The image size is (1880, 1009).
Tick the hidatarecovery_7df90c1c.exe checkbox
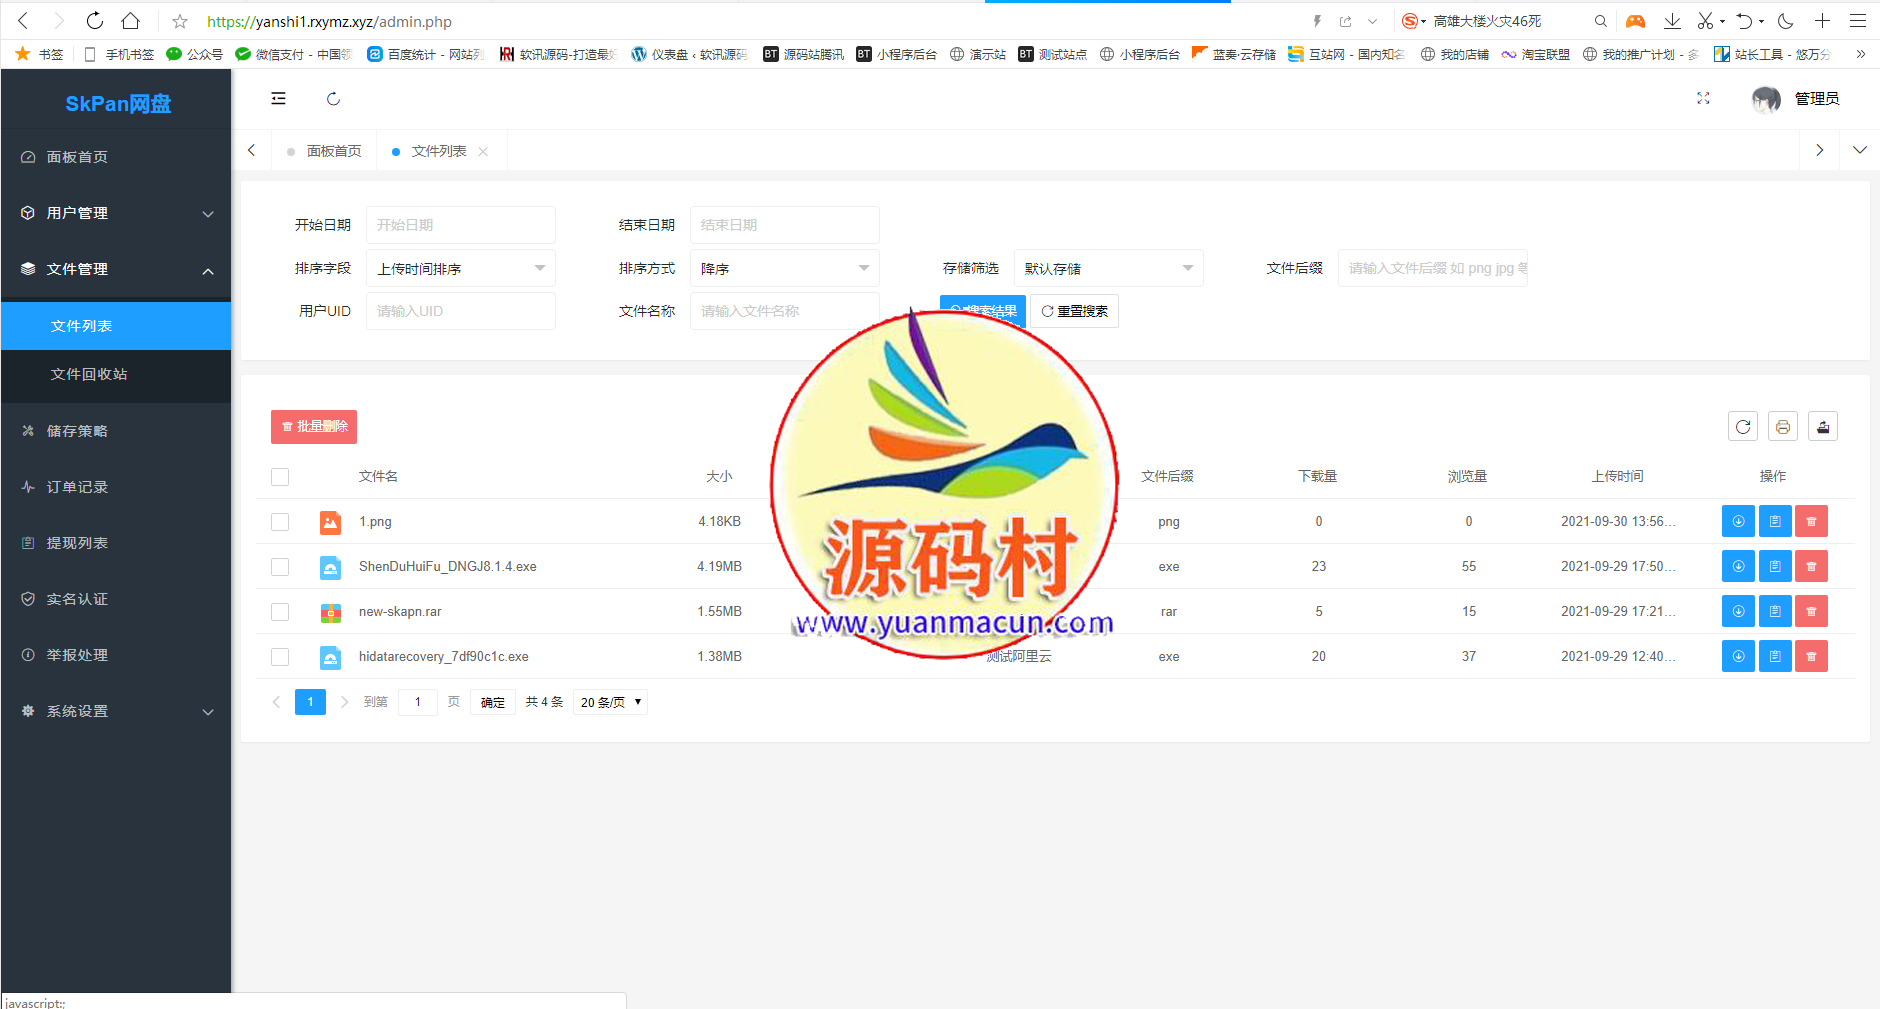pos(280,657)
